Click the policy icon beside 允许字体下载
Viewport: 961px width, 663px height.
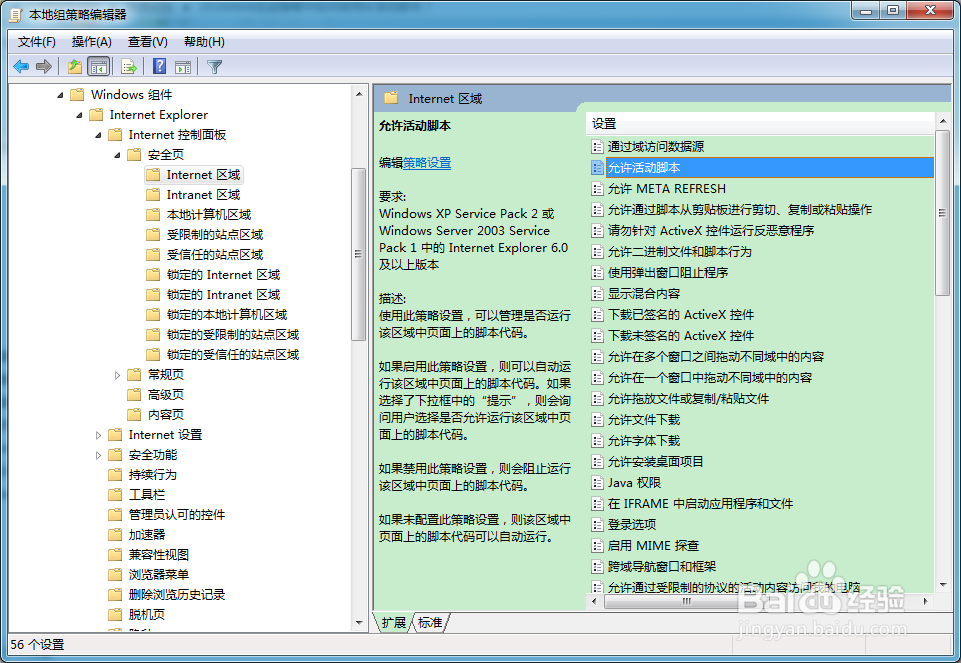pyautogui.click(x=597, y=441)
